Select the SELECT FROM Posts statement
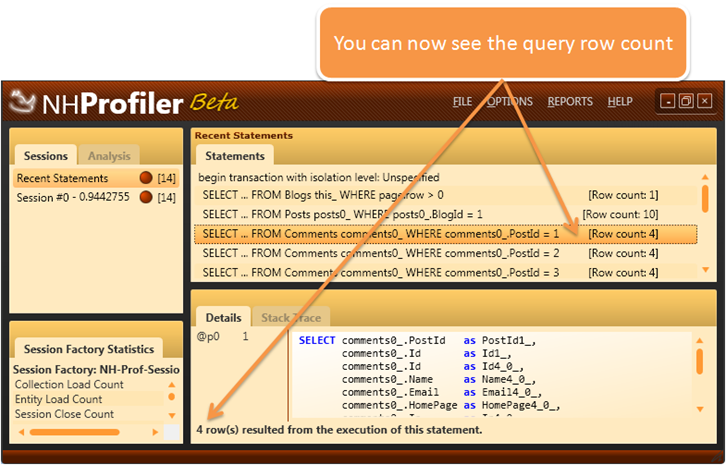 [x=445, y=214]
